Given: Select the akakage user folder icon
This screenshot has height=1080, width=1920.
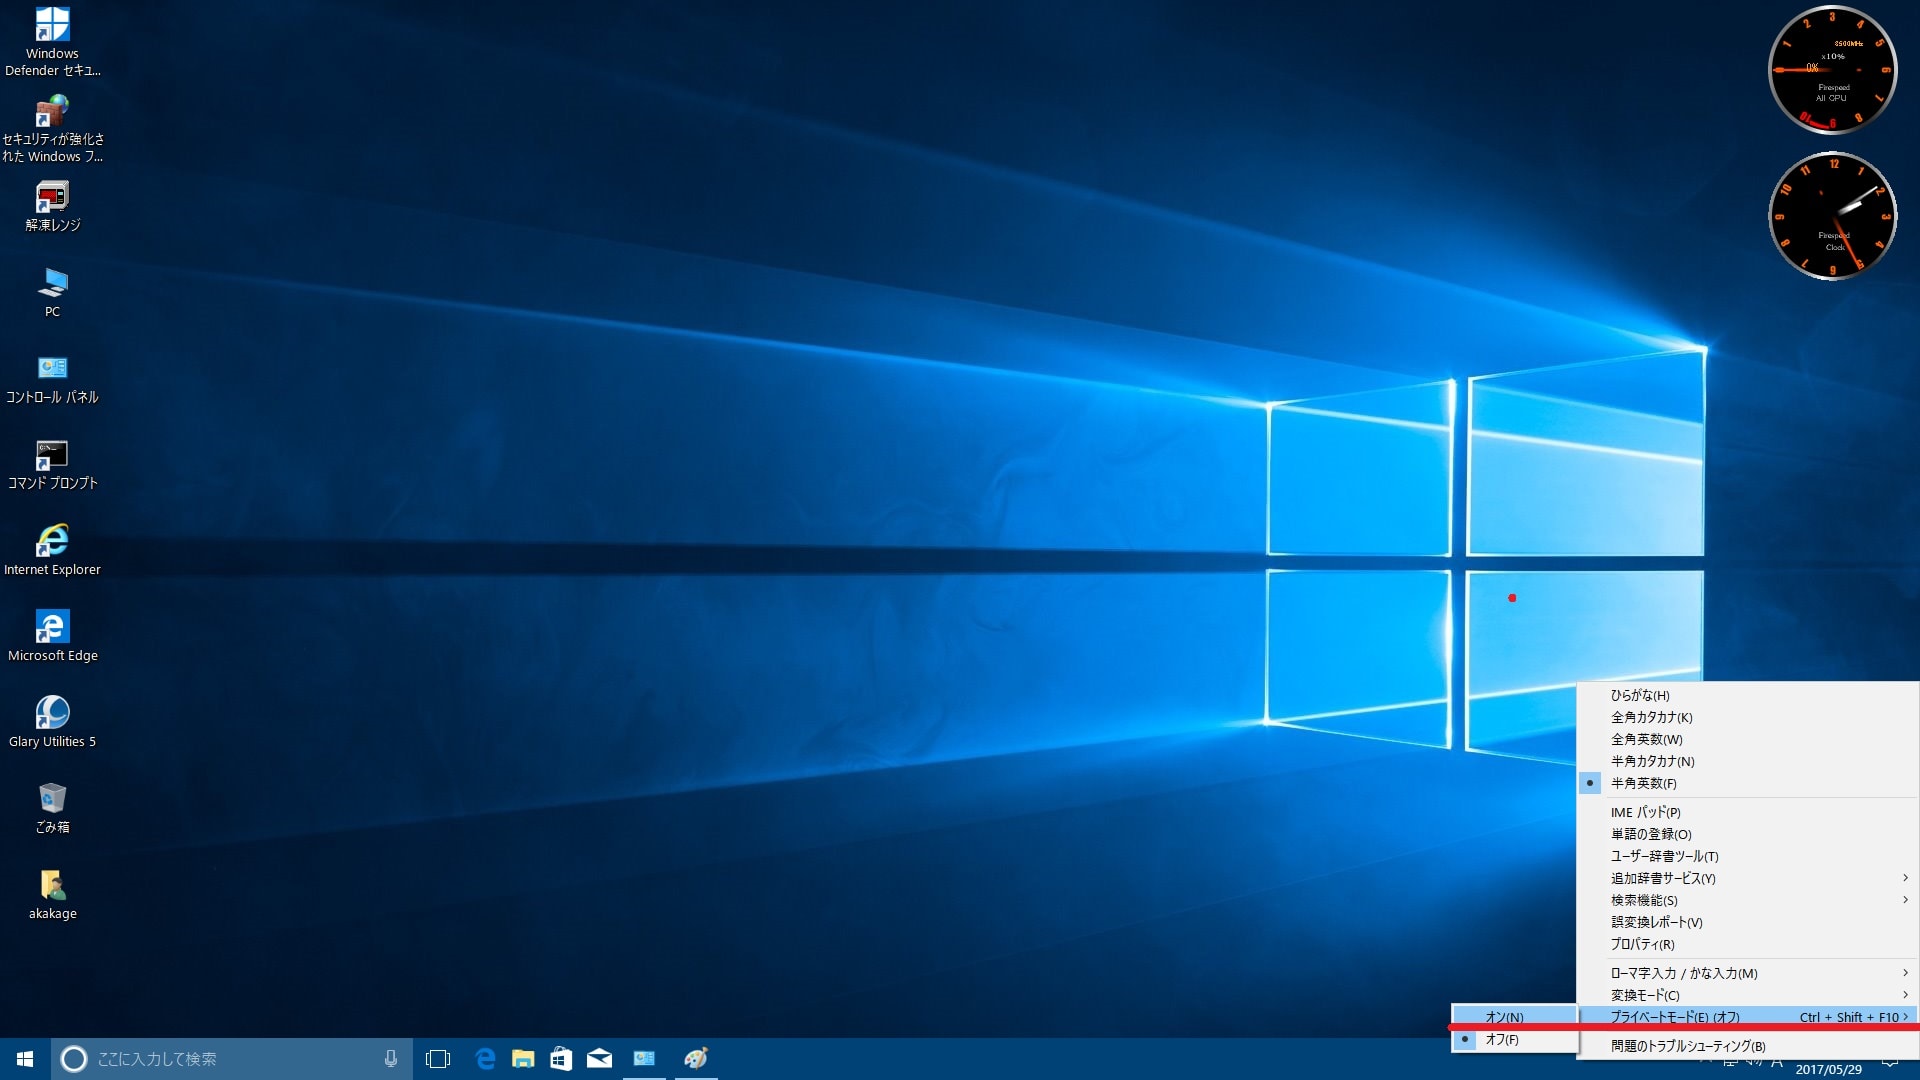Looking at the screenshot, I should click(x=52, y=894).
